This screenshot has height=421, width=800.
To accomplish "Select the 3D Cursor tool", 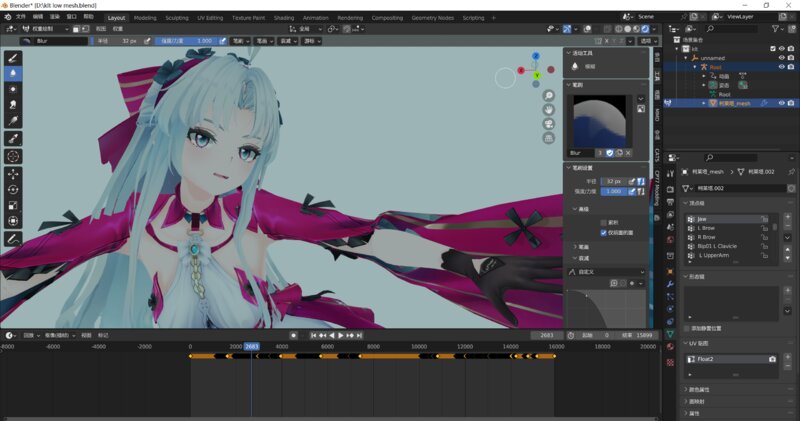I will coord(13,156).
